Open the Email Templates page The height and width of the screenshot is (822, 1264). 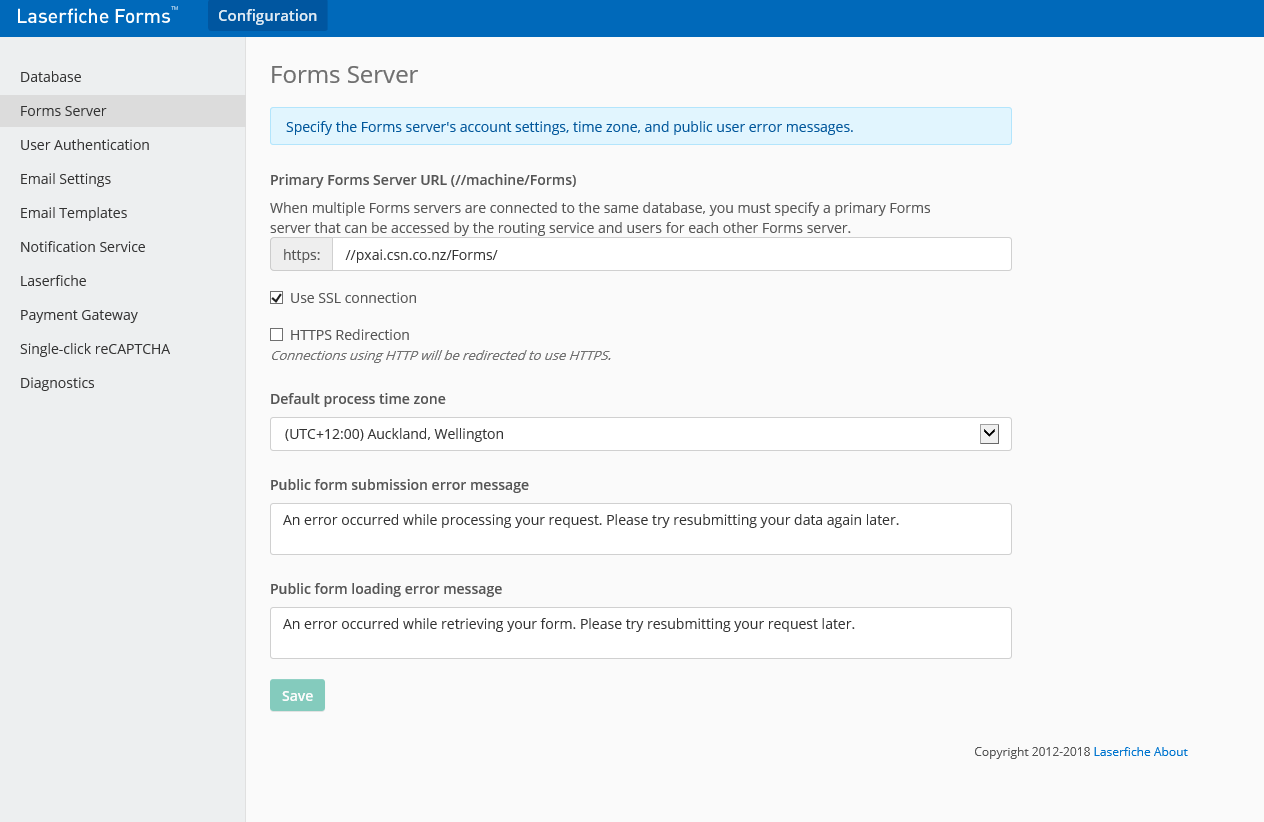tap(73, 213)
